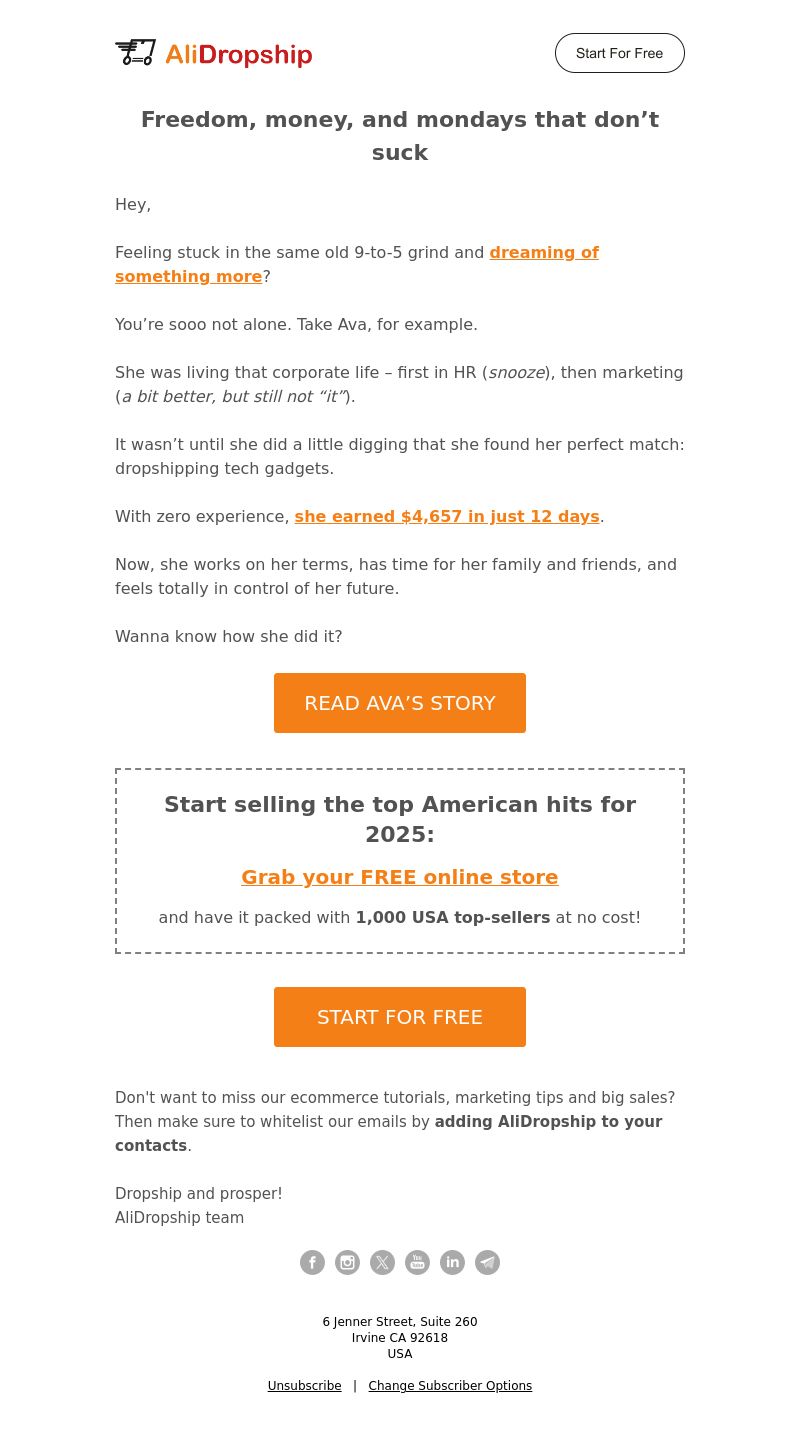This screenshot has width=800, height=1446.
Task: Click the READ AVA'S STORY button
Action: pyautogui.click(x=400, y=703)
